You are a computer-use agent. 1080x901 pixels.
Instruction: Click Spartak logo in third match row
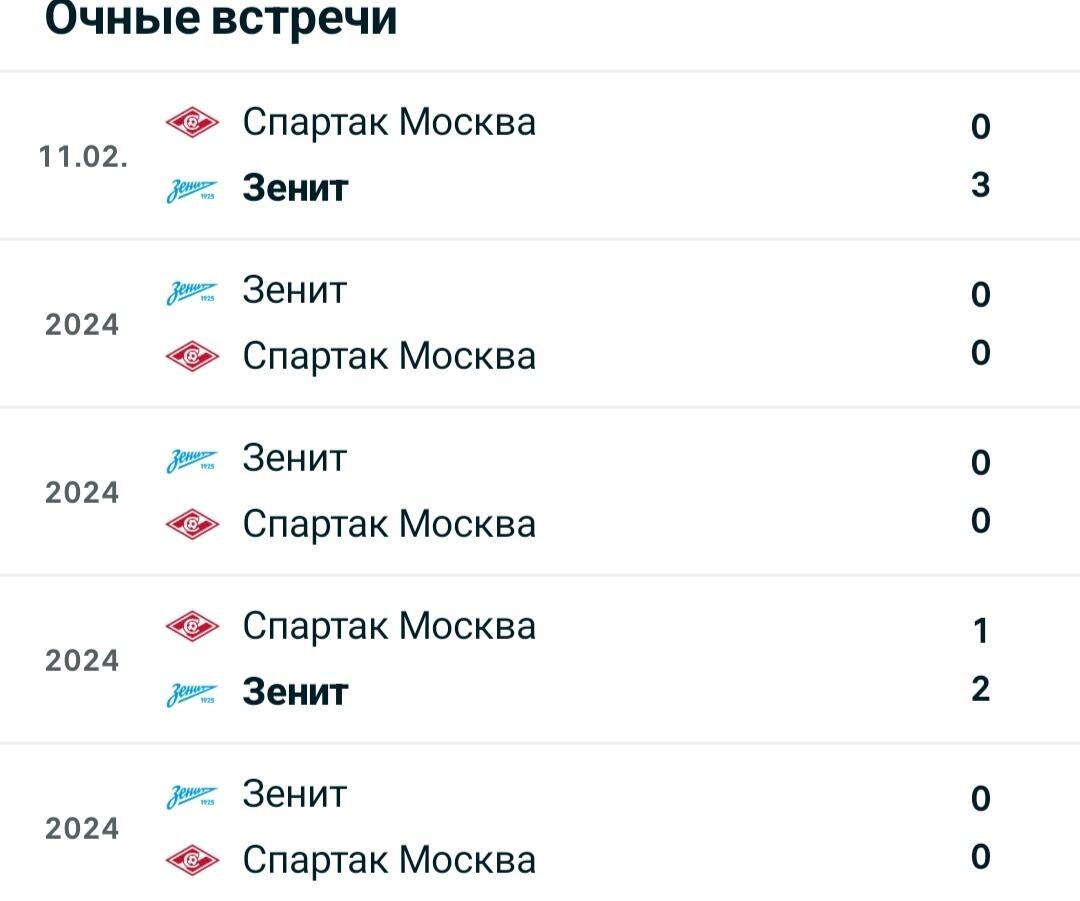coord(192,525)
